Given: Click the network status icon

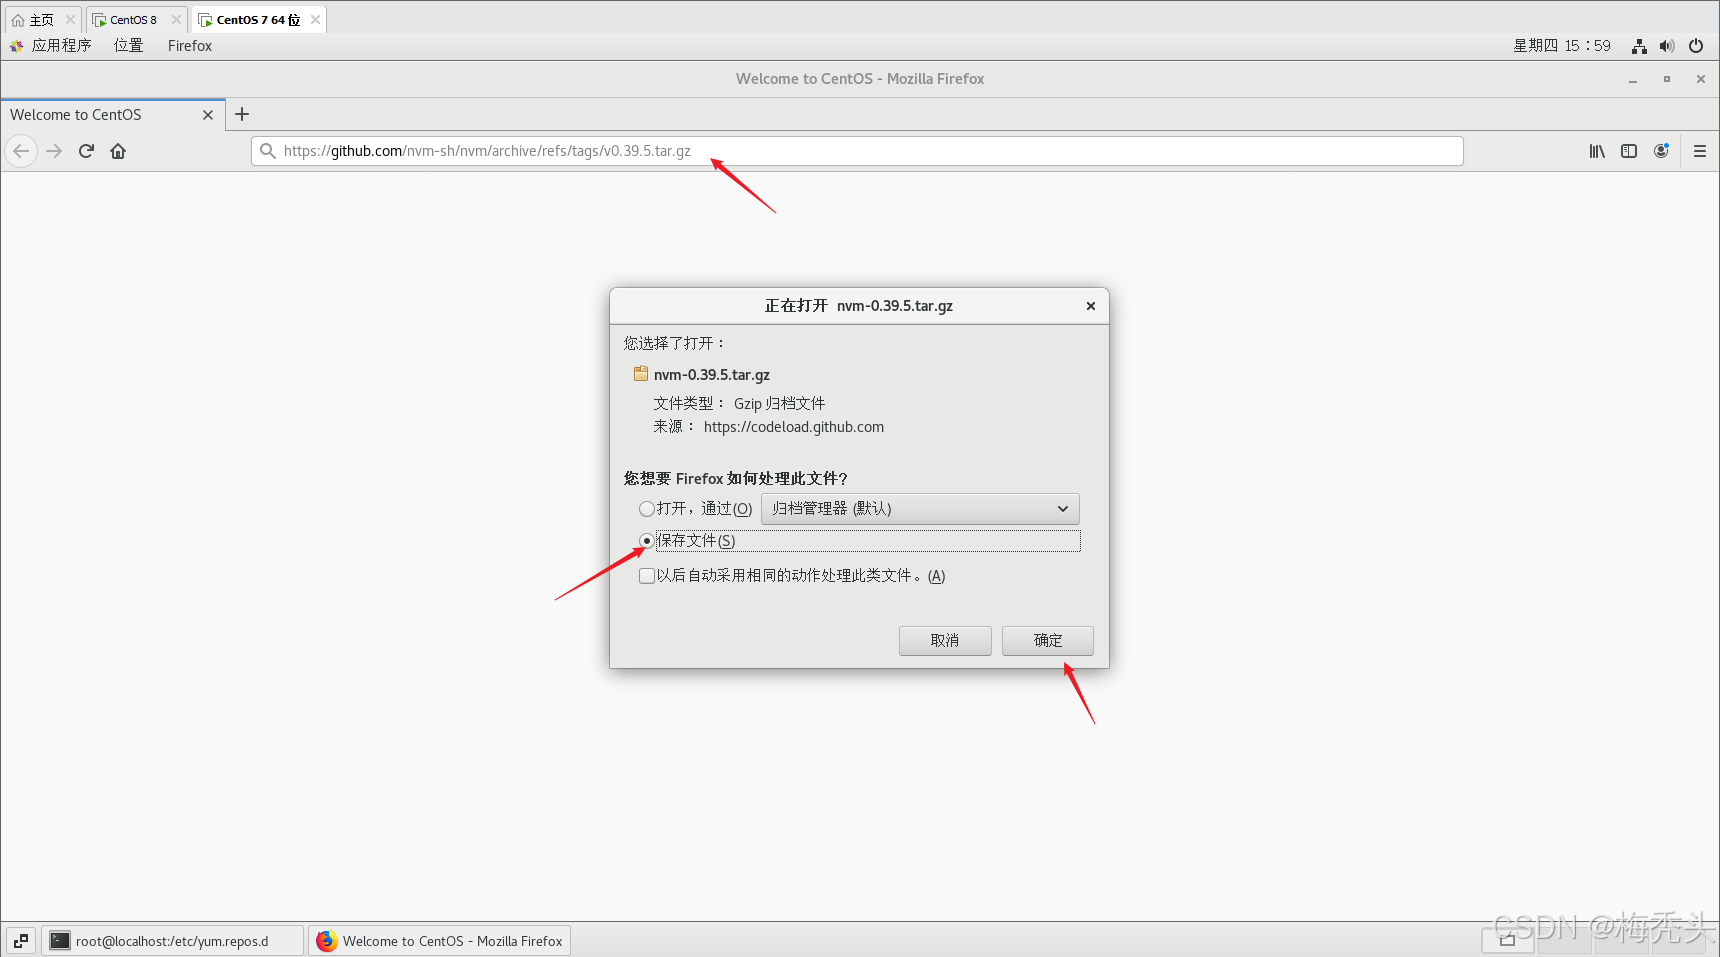Looking at the screenshot, I should pyautogui.click(x=1639, y=46).
